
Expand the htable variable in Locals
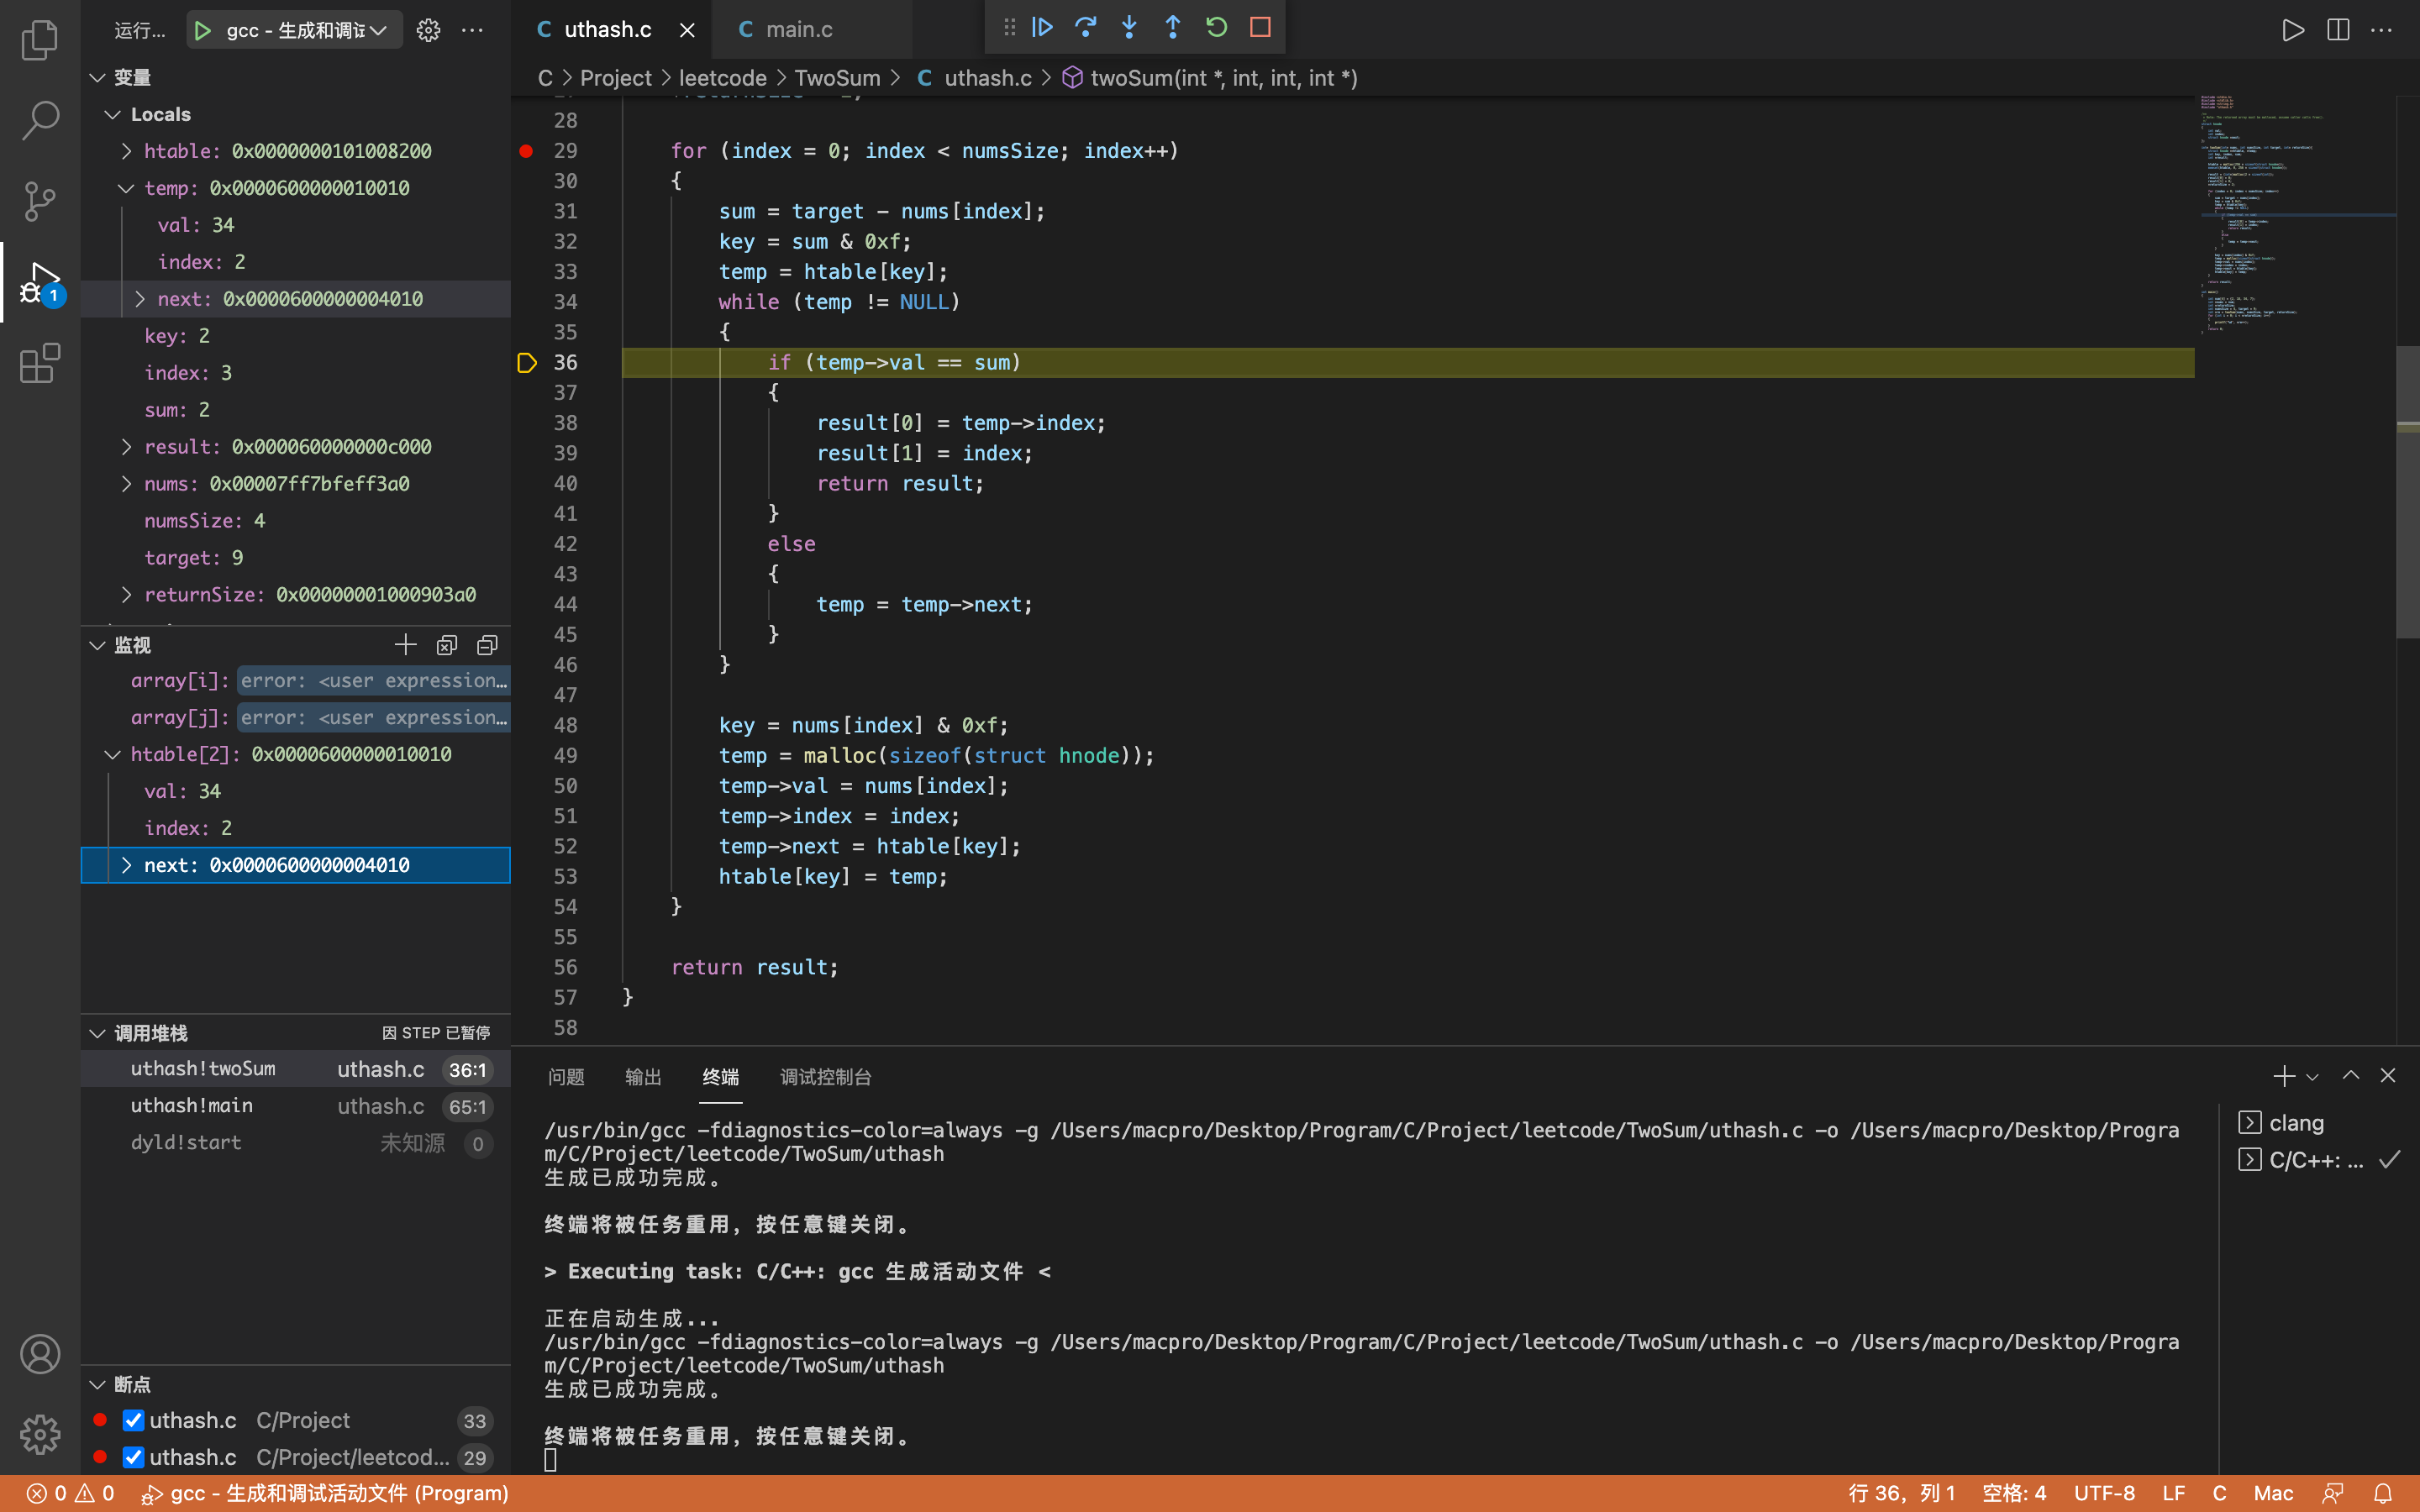tap(127, 151)
